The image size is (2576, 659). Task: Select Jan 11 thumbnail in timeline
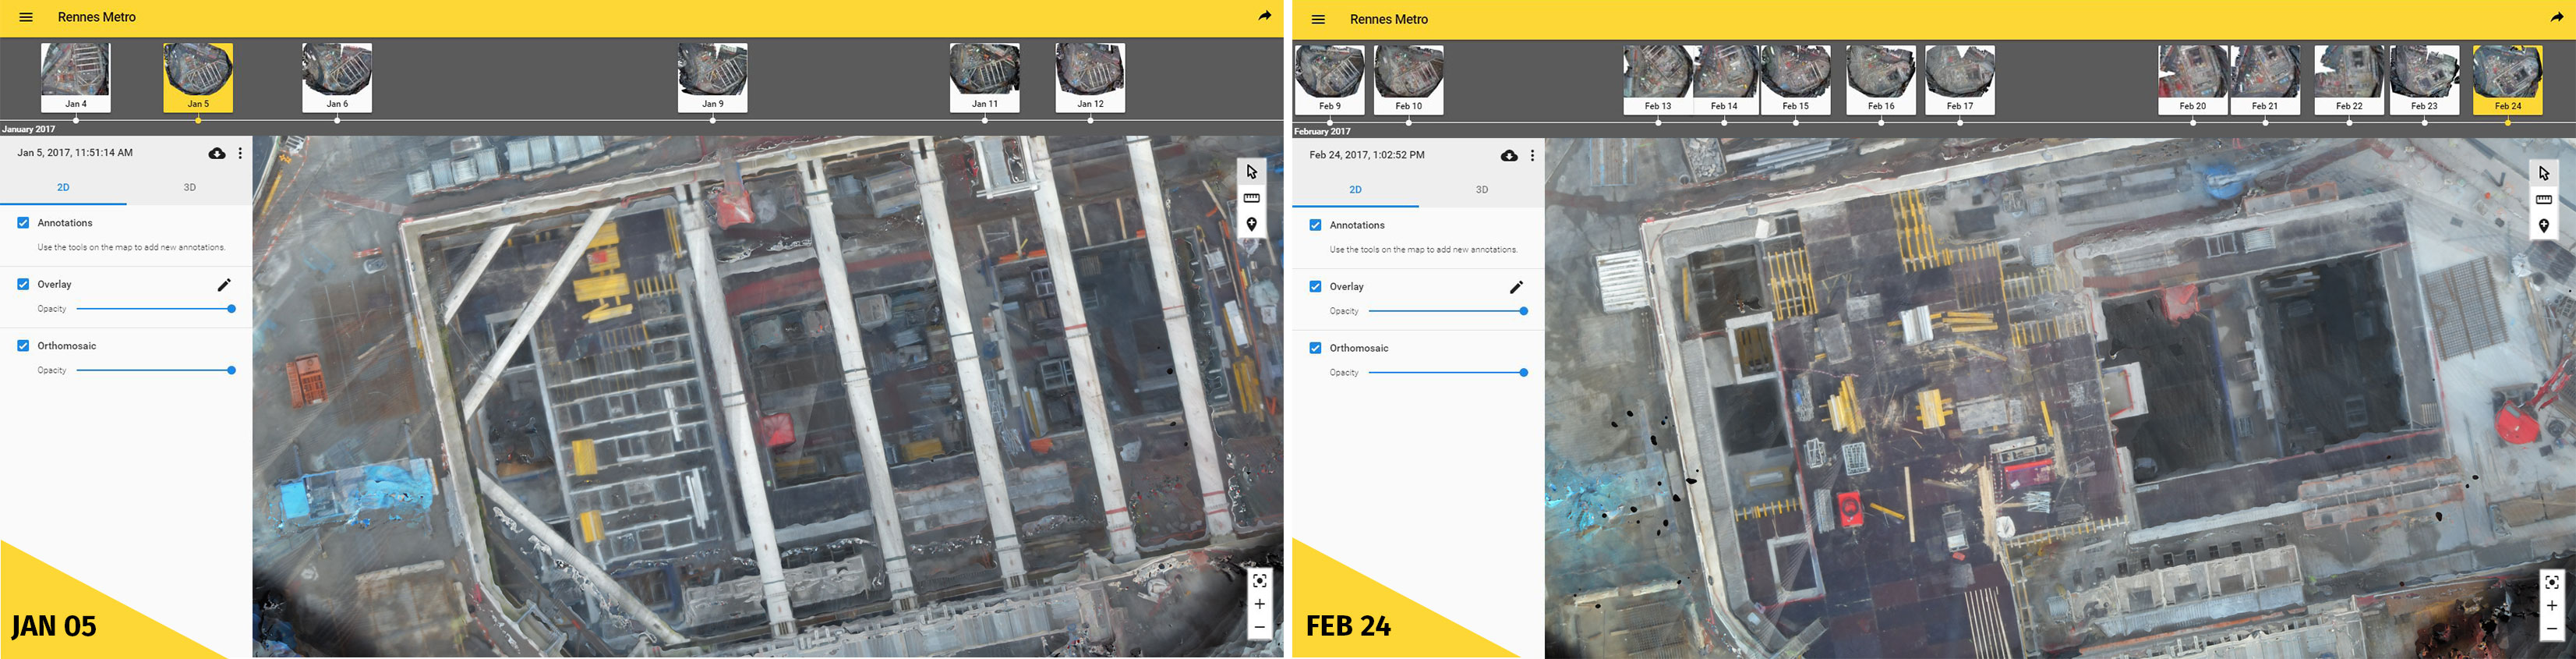(x=985, y=77)
